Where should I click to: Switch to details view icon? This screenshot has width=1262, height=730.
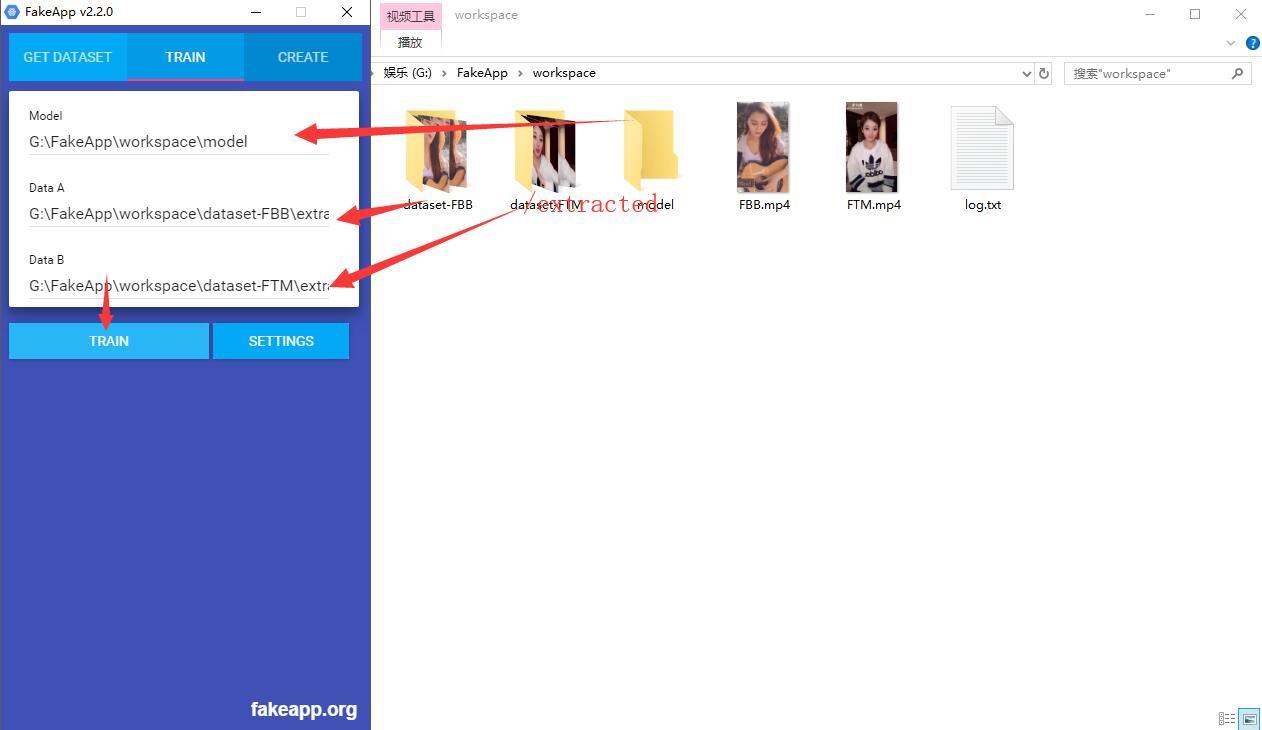pyautogui.click(x=1227, y=718)
